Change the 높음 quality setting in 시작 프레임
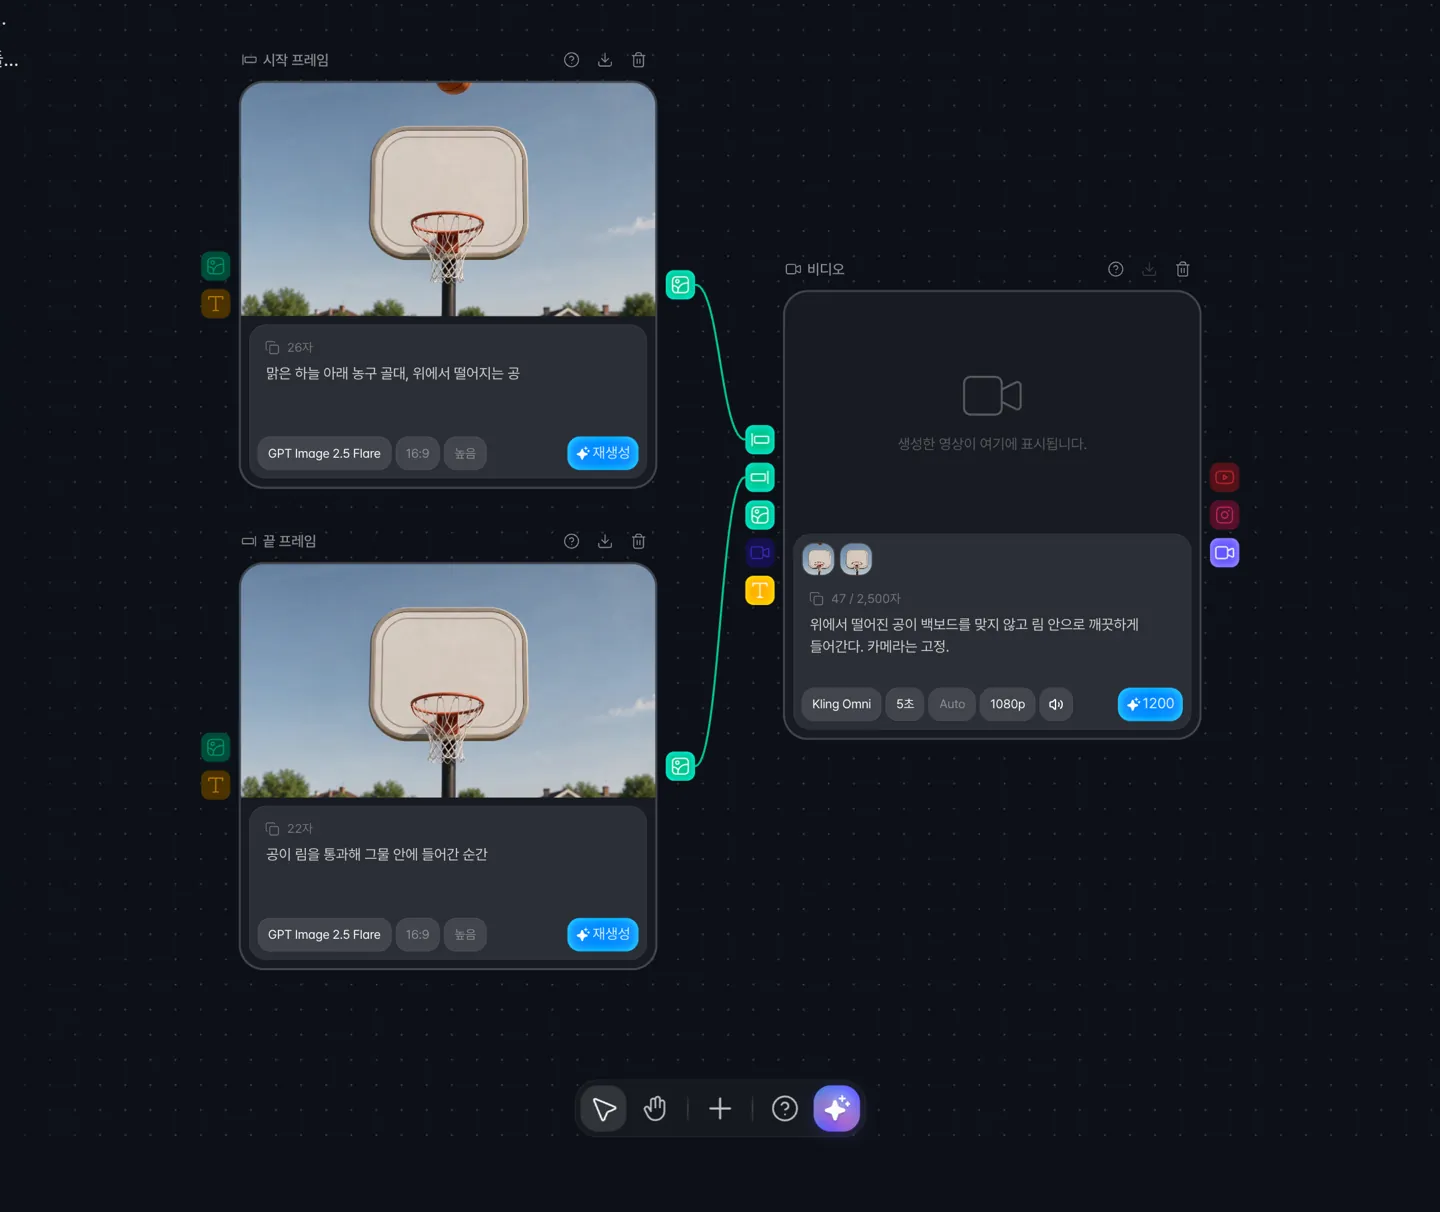Image resolution: width=1440 pixels, height=1212 pixels. [x=465, y=454]
